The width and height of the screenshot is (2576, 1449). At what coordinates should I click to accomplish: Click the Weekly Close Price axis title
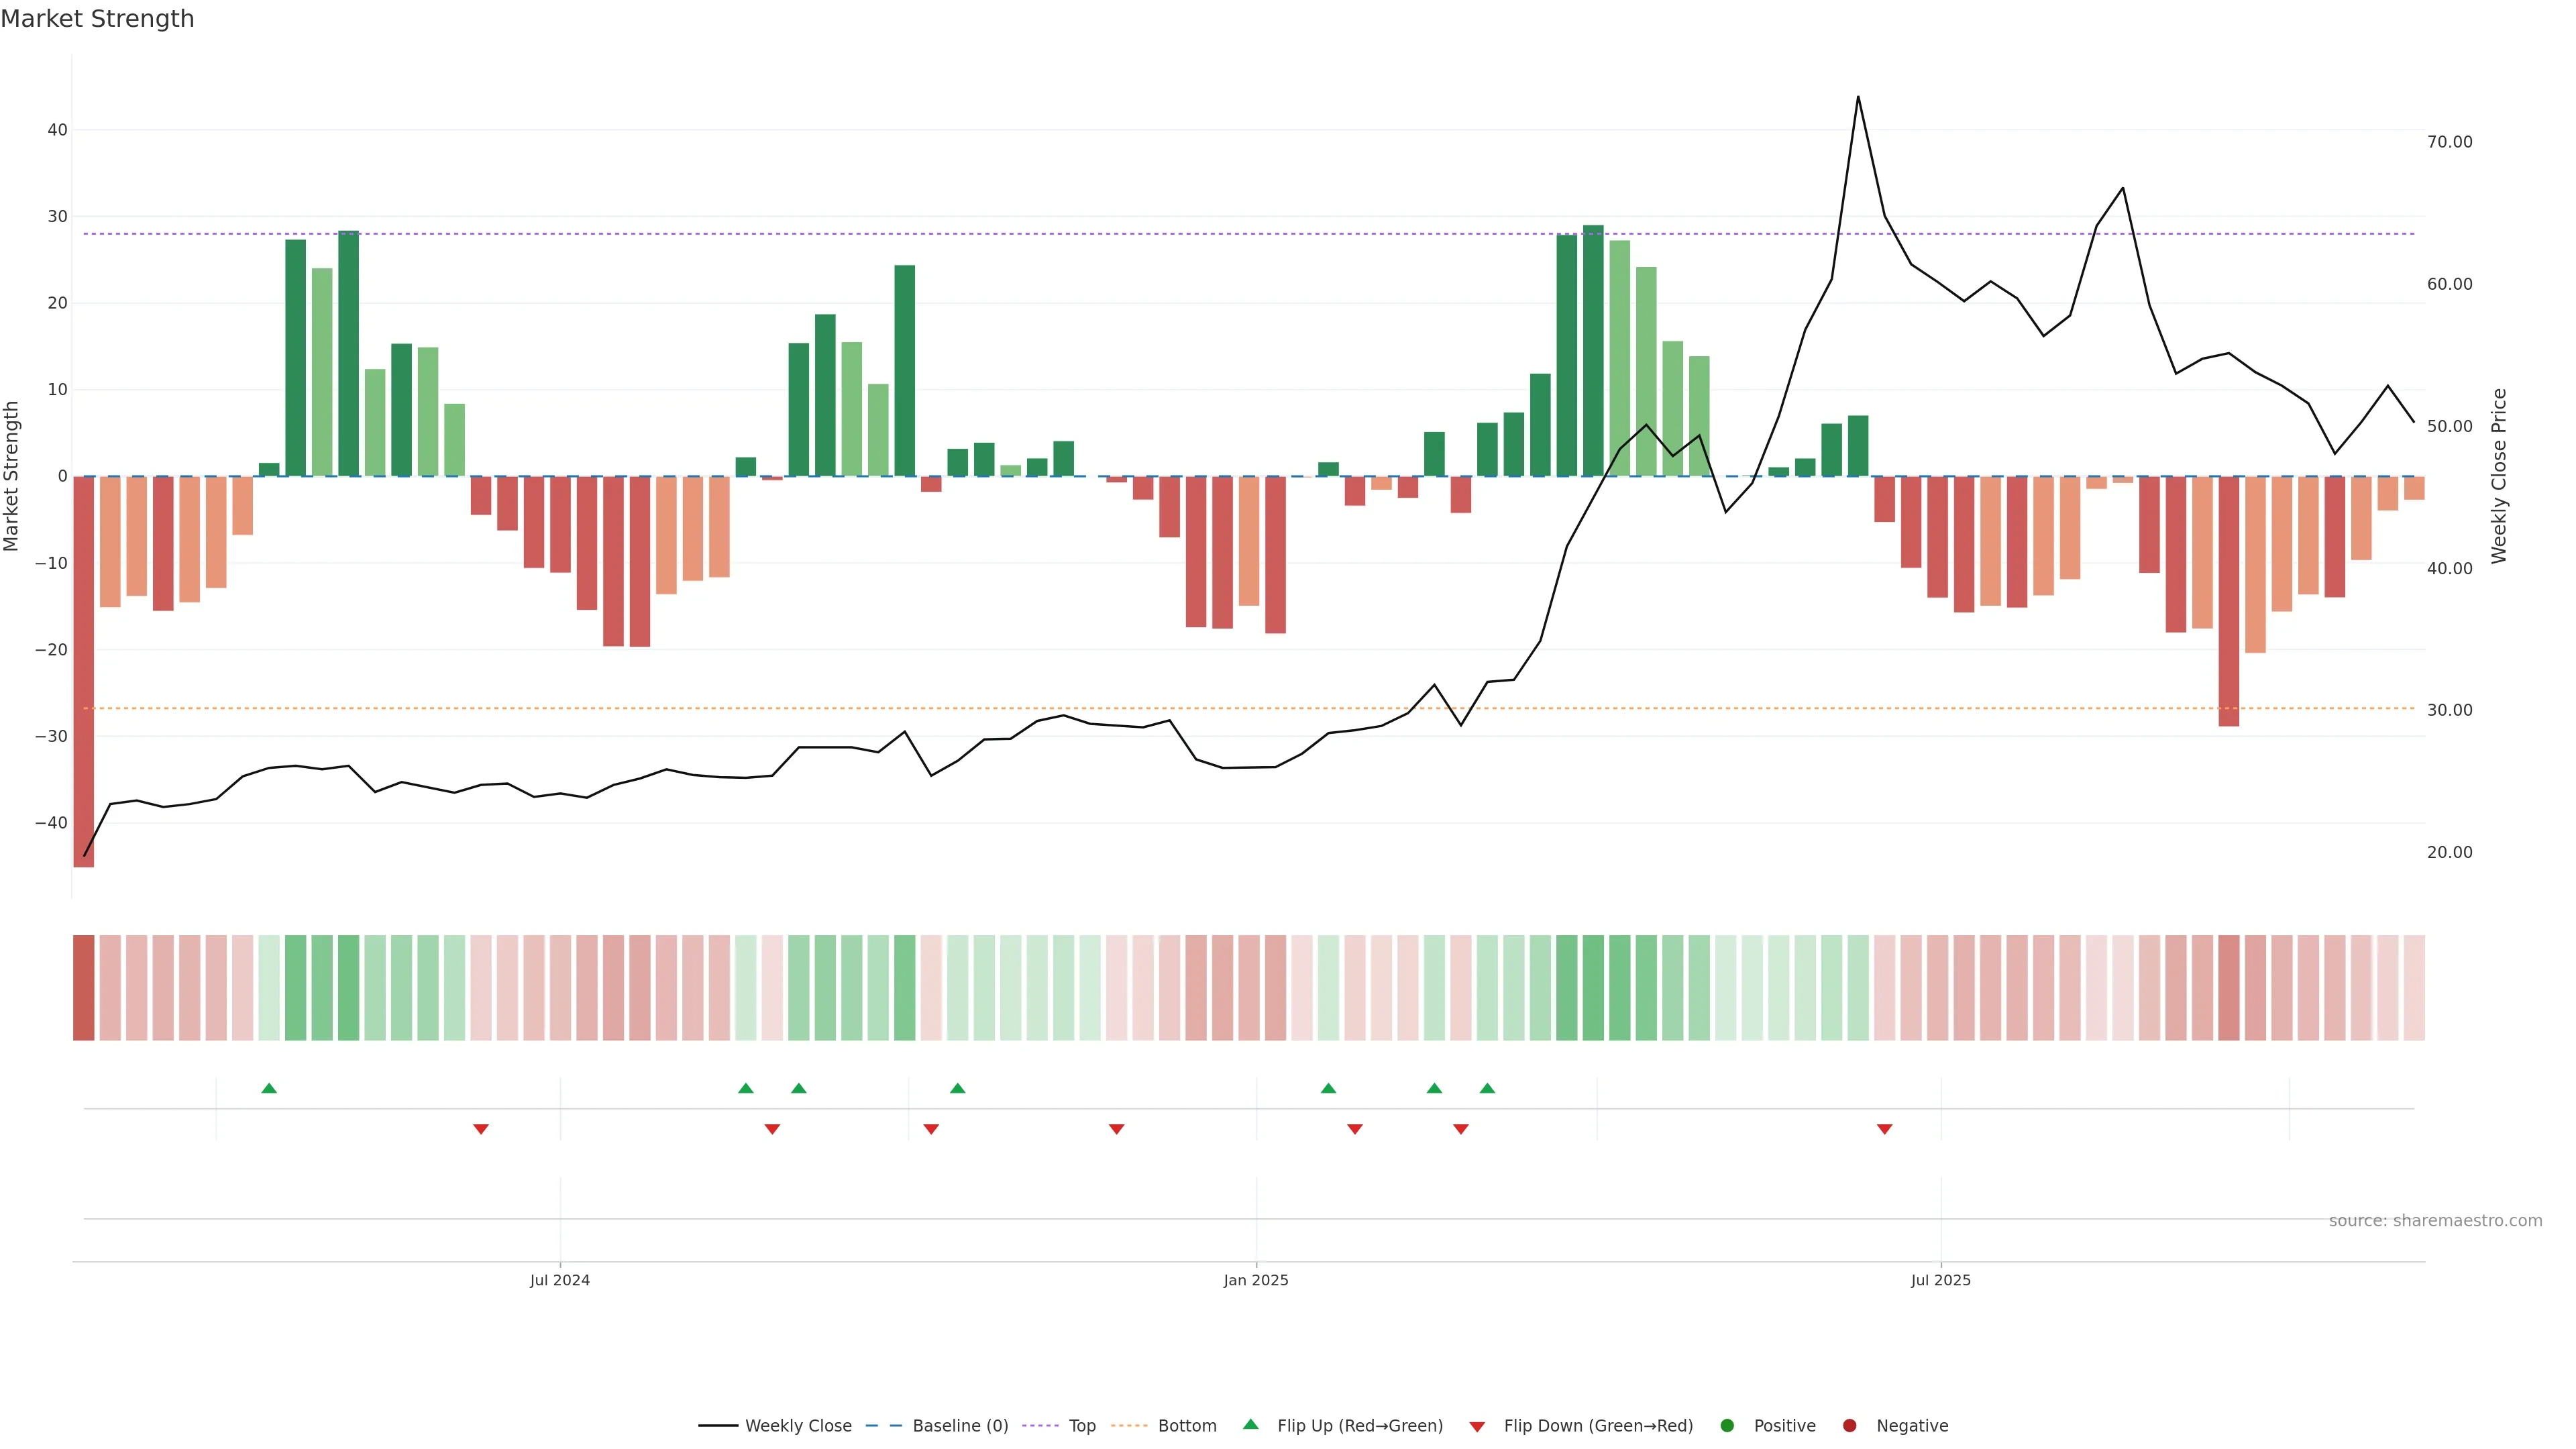click(x=2499, y=476)
